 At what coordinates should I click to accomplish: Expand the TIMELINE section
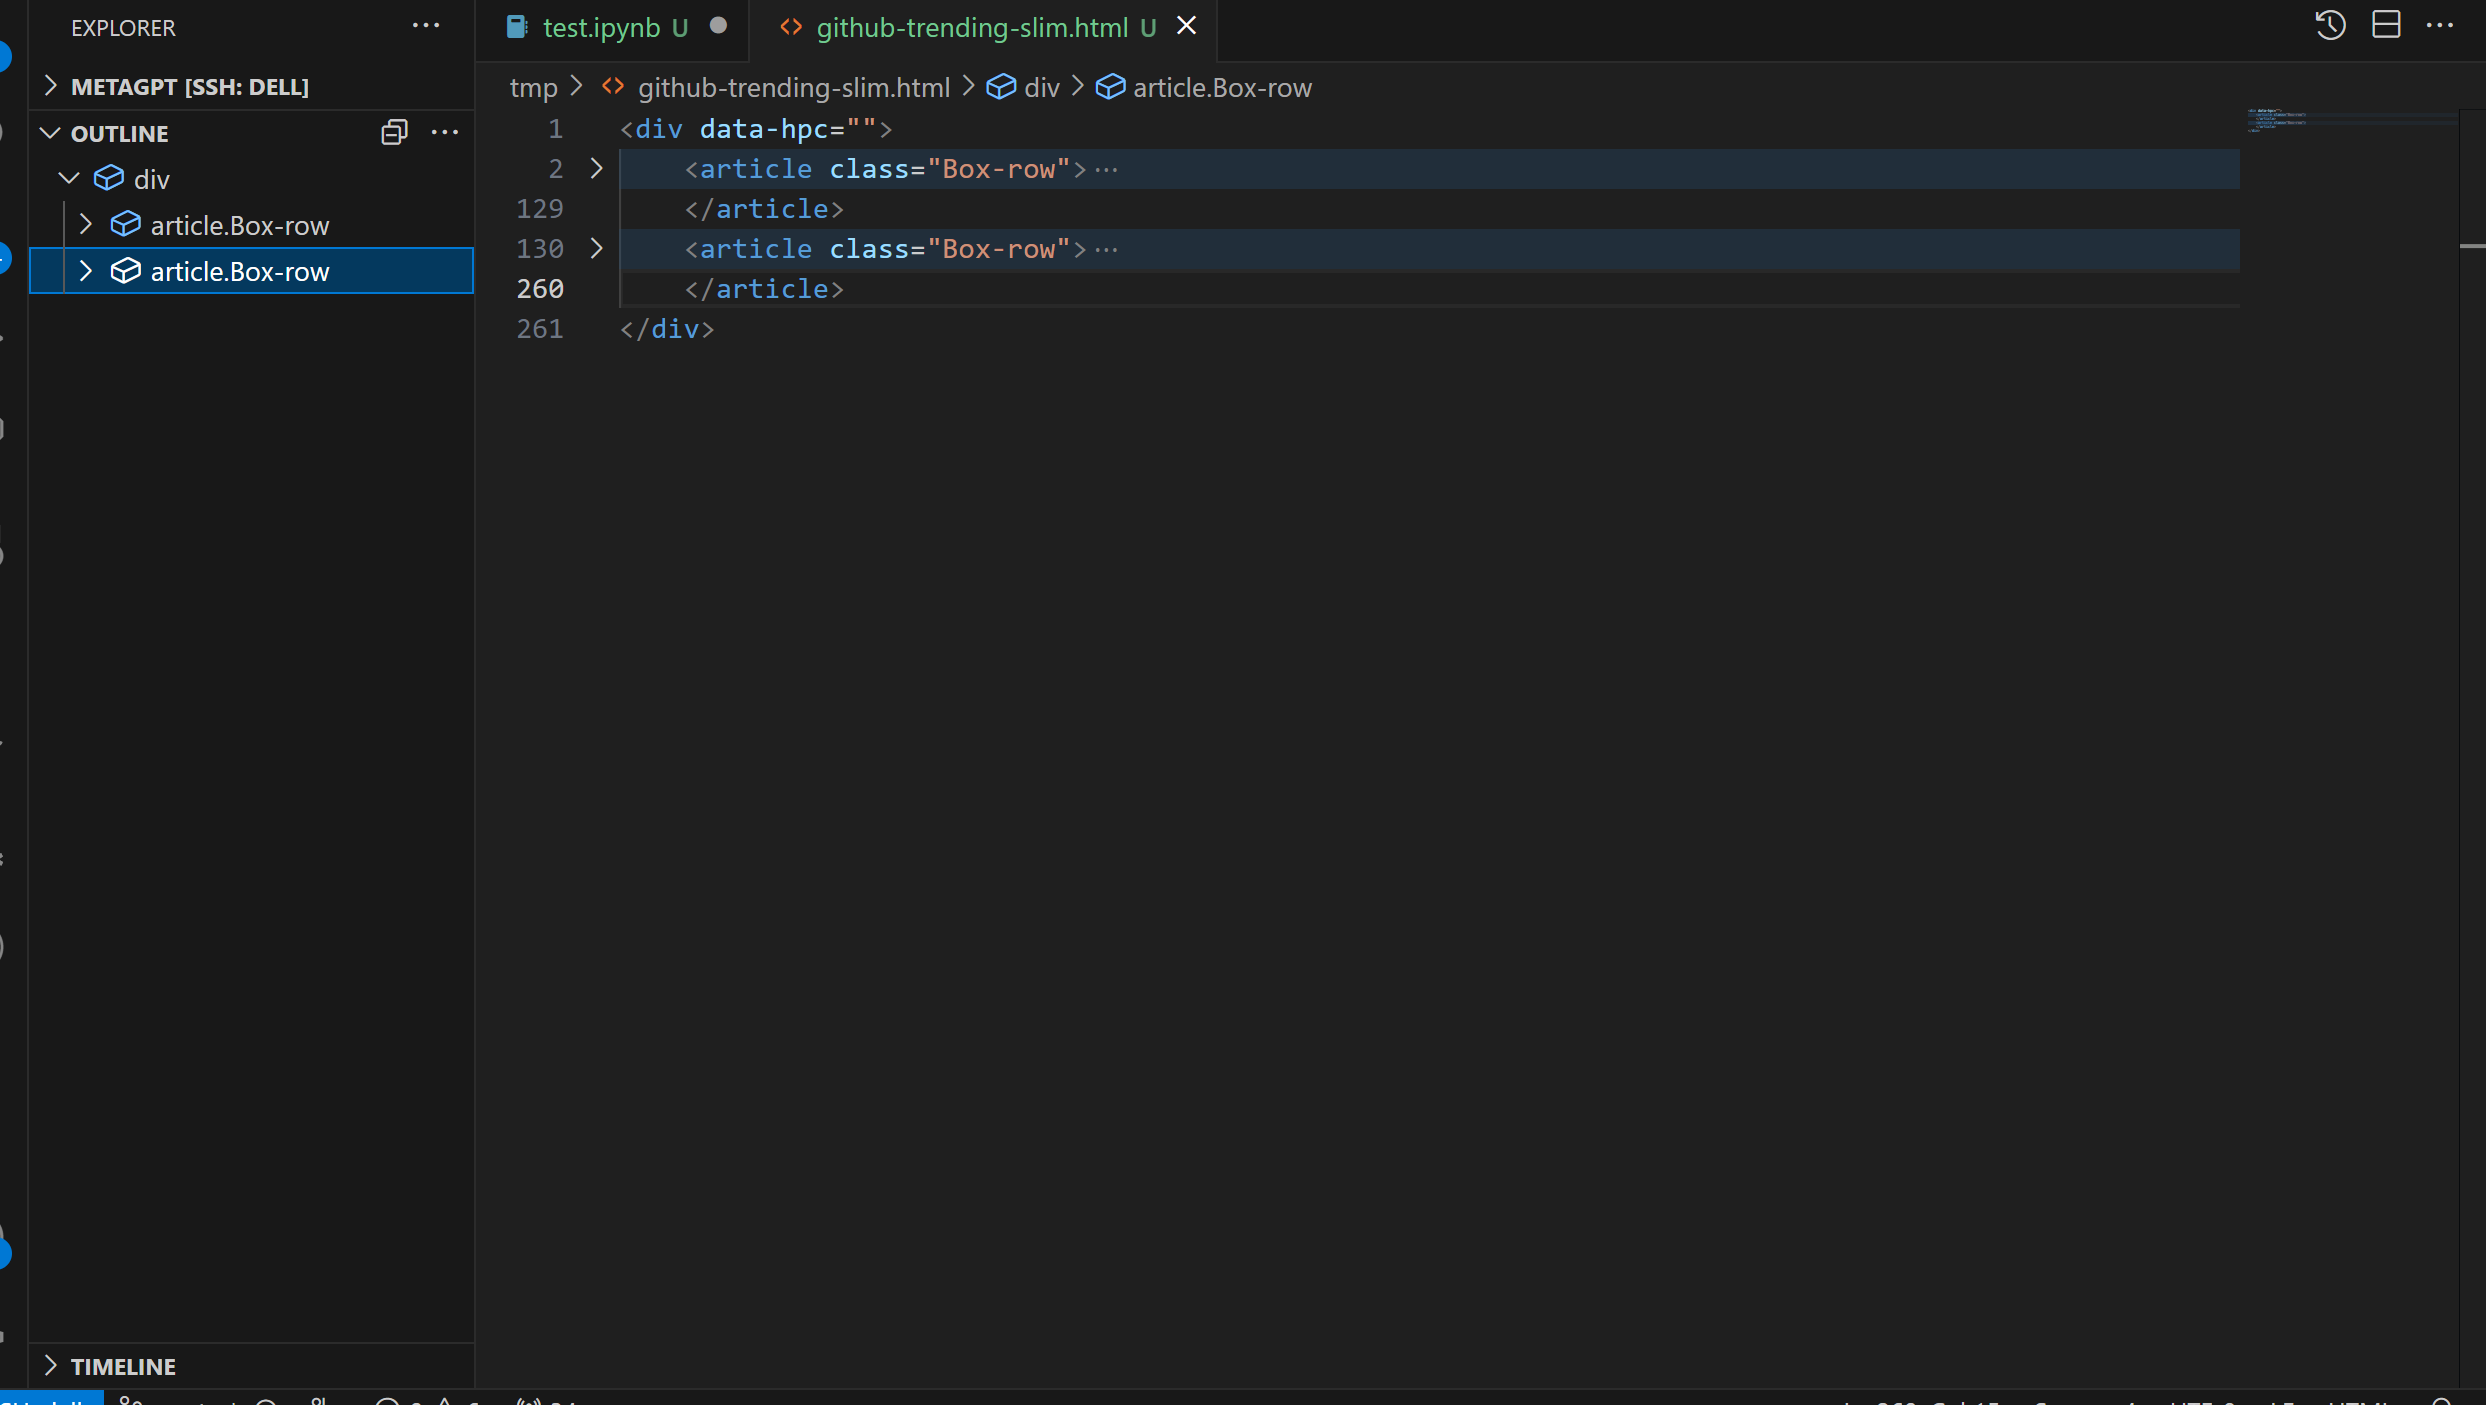coord(50,1365)
